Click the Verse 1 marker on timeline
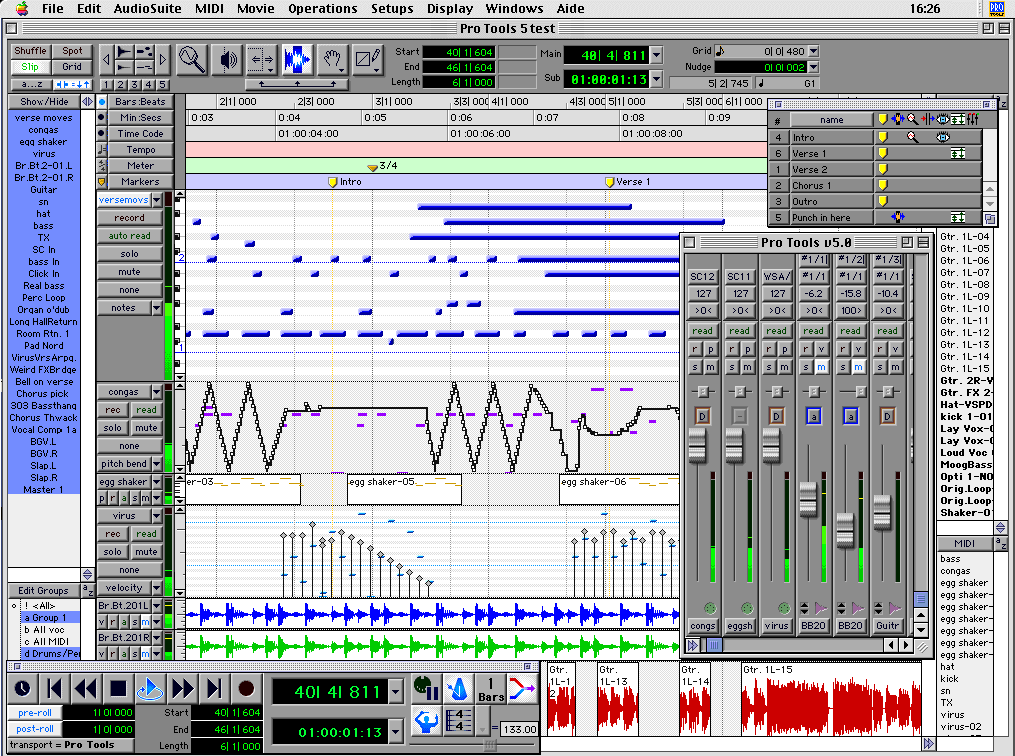Image resolution: width=1015 pixels, height=756 pixels. pos(610,182)
